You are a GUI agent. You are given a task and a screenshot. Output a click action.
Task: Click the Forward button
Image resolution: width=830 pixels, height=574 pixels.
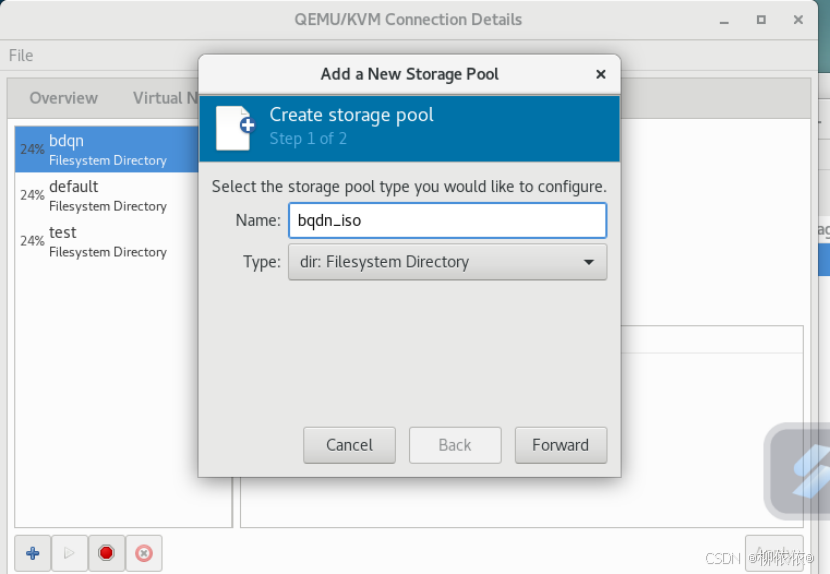pos(560,445)
